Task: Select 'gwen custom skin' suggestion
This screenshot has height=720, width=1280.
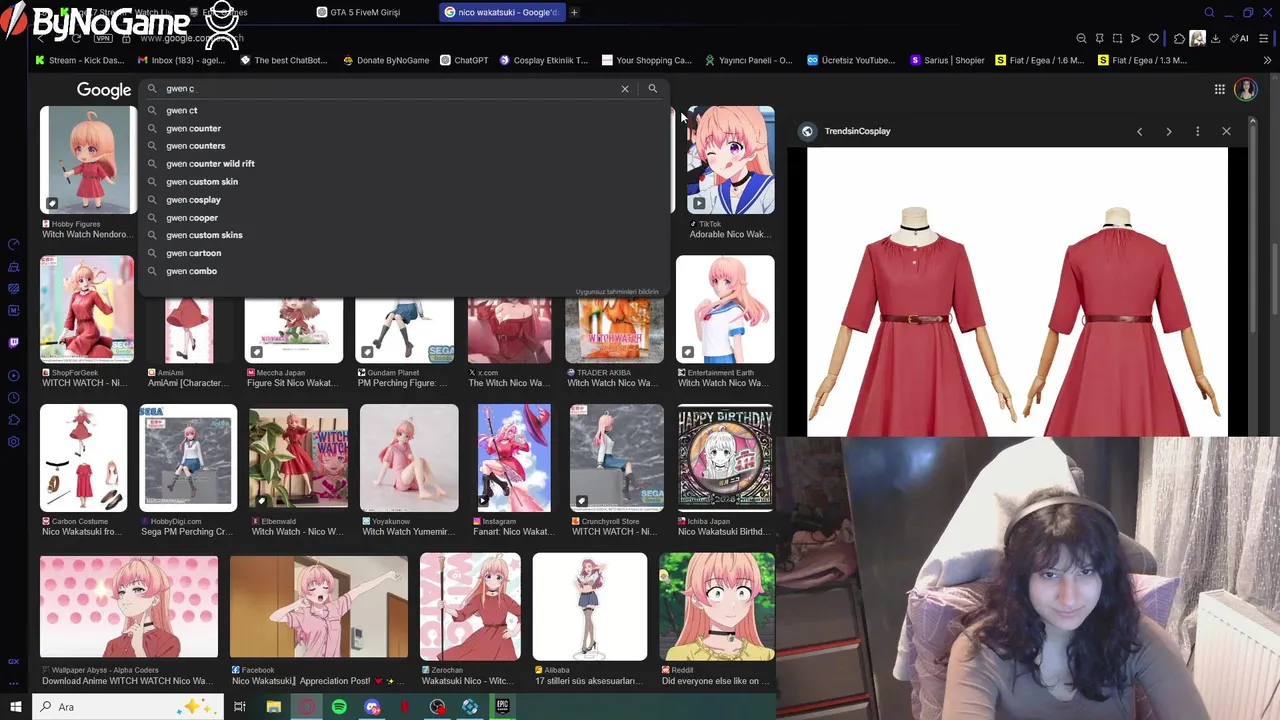Action: tap(403, 182)
